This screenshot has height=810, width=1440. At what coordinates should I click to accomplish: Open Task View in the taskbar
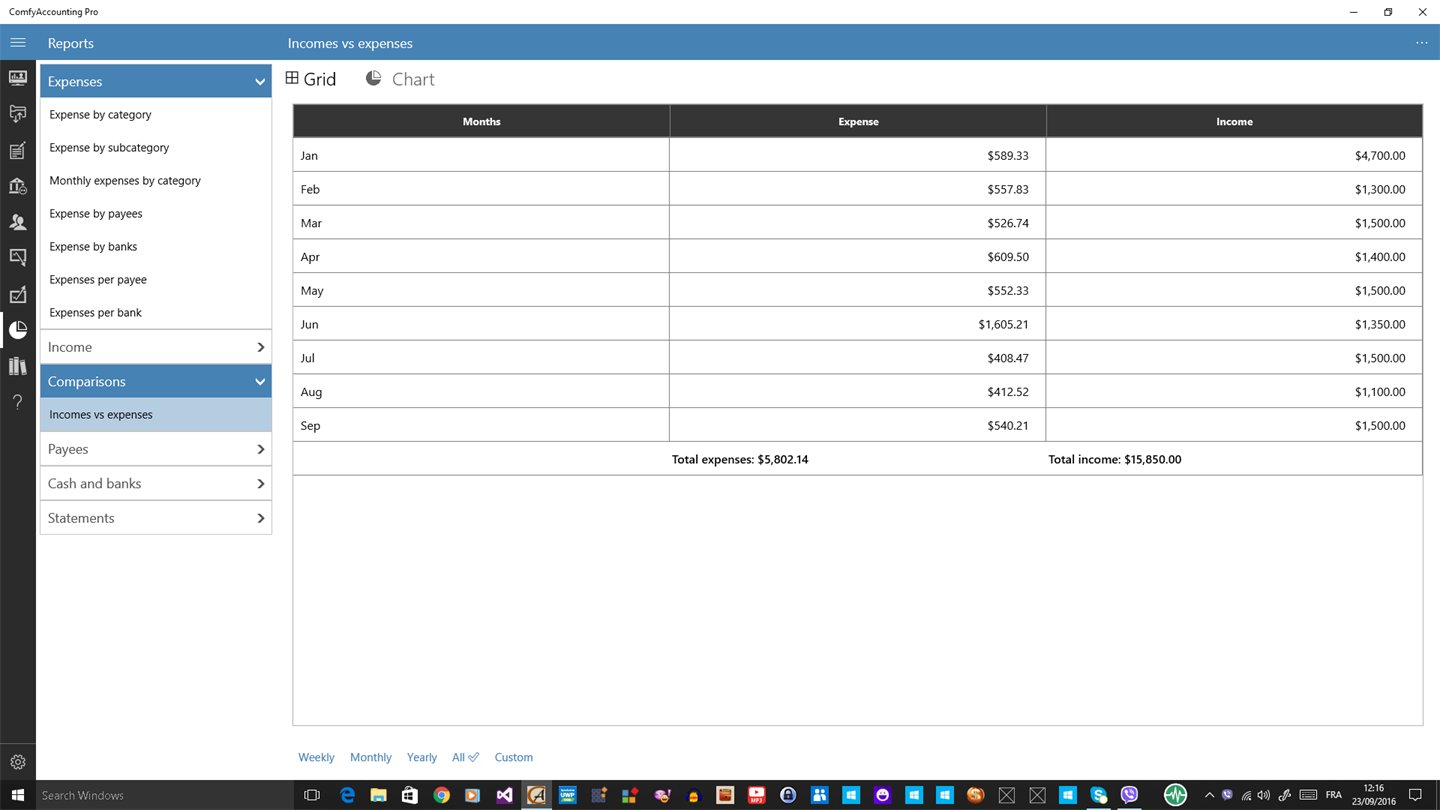312,795
